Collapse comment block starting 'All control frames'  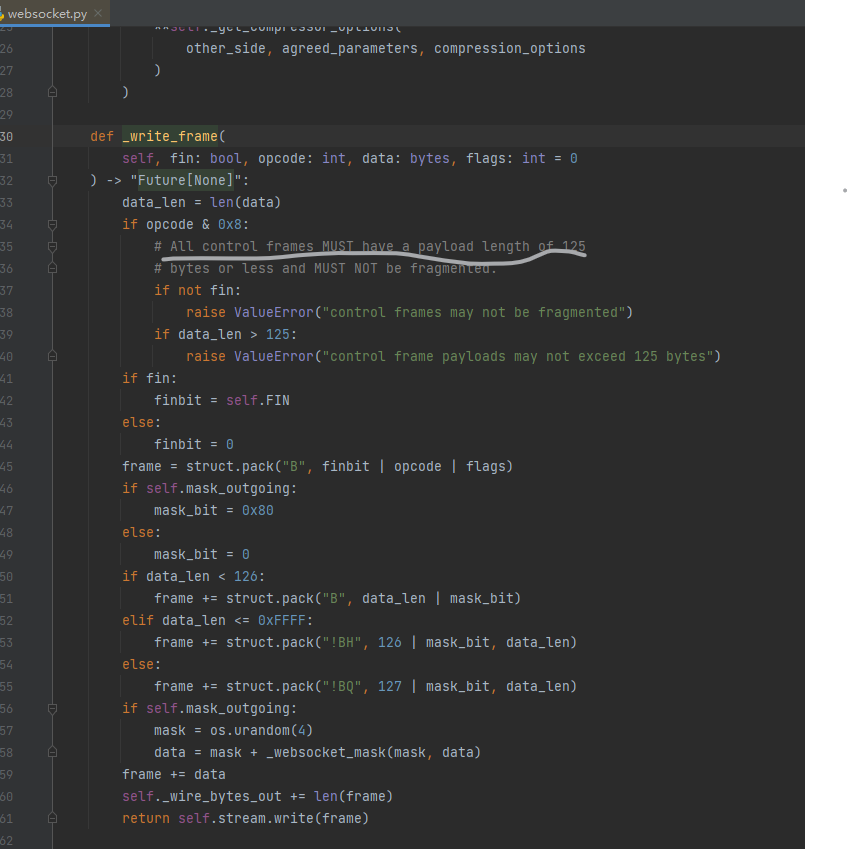click(53, 246)
